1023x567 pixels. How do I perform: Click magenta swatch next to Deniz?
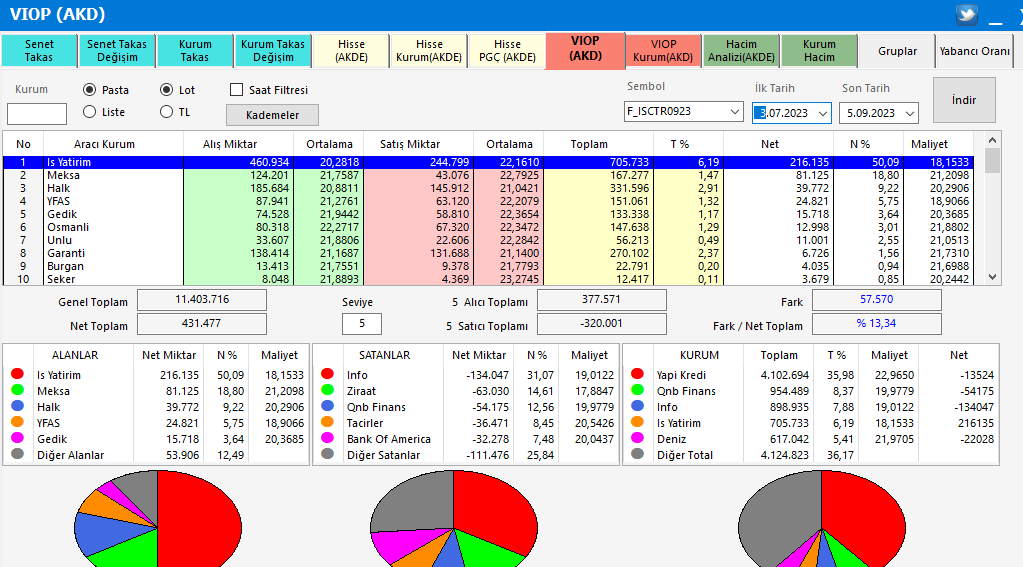click(637, 438)
